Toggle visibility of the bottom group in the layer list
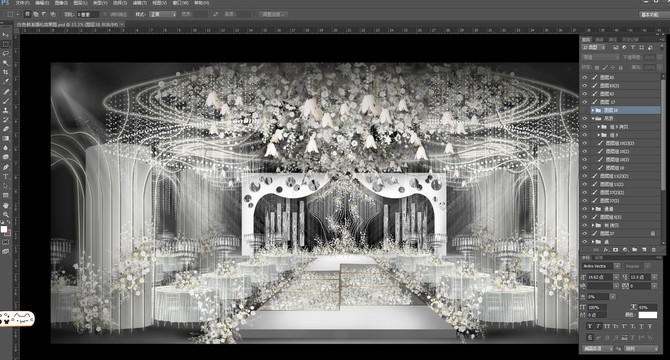The image size is (670, 360). (x=585, y=242)
